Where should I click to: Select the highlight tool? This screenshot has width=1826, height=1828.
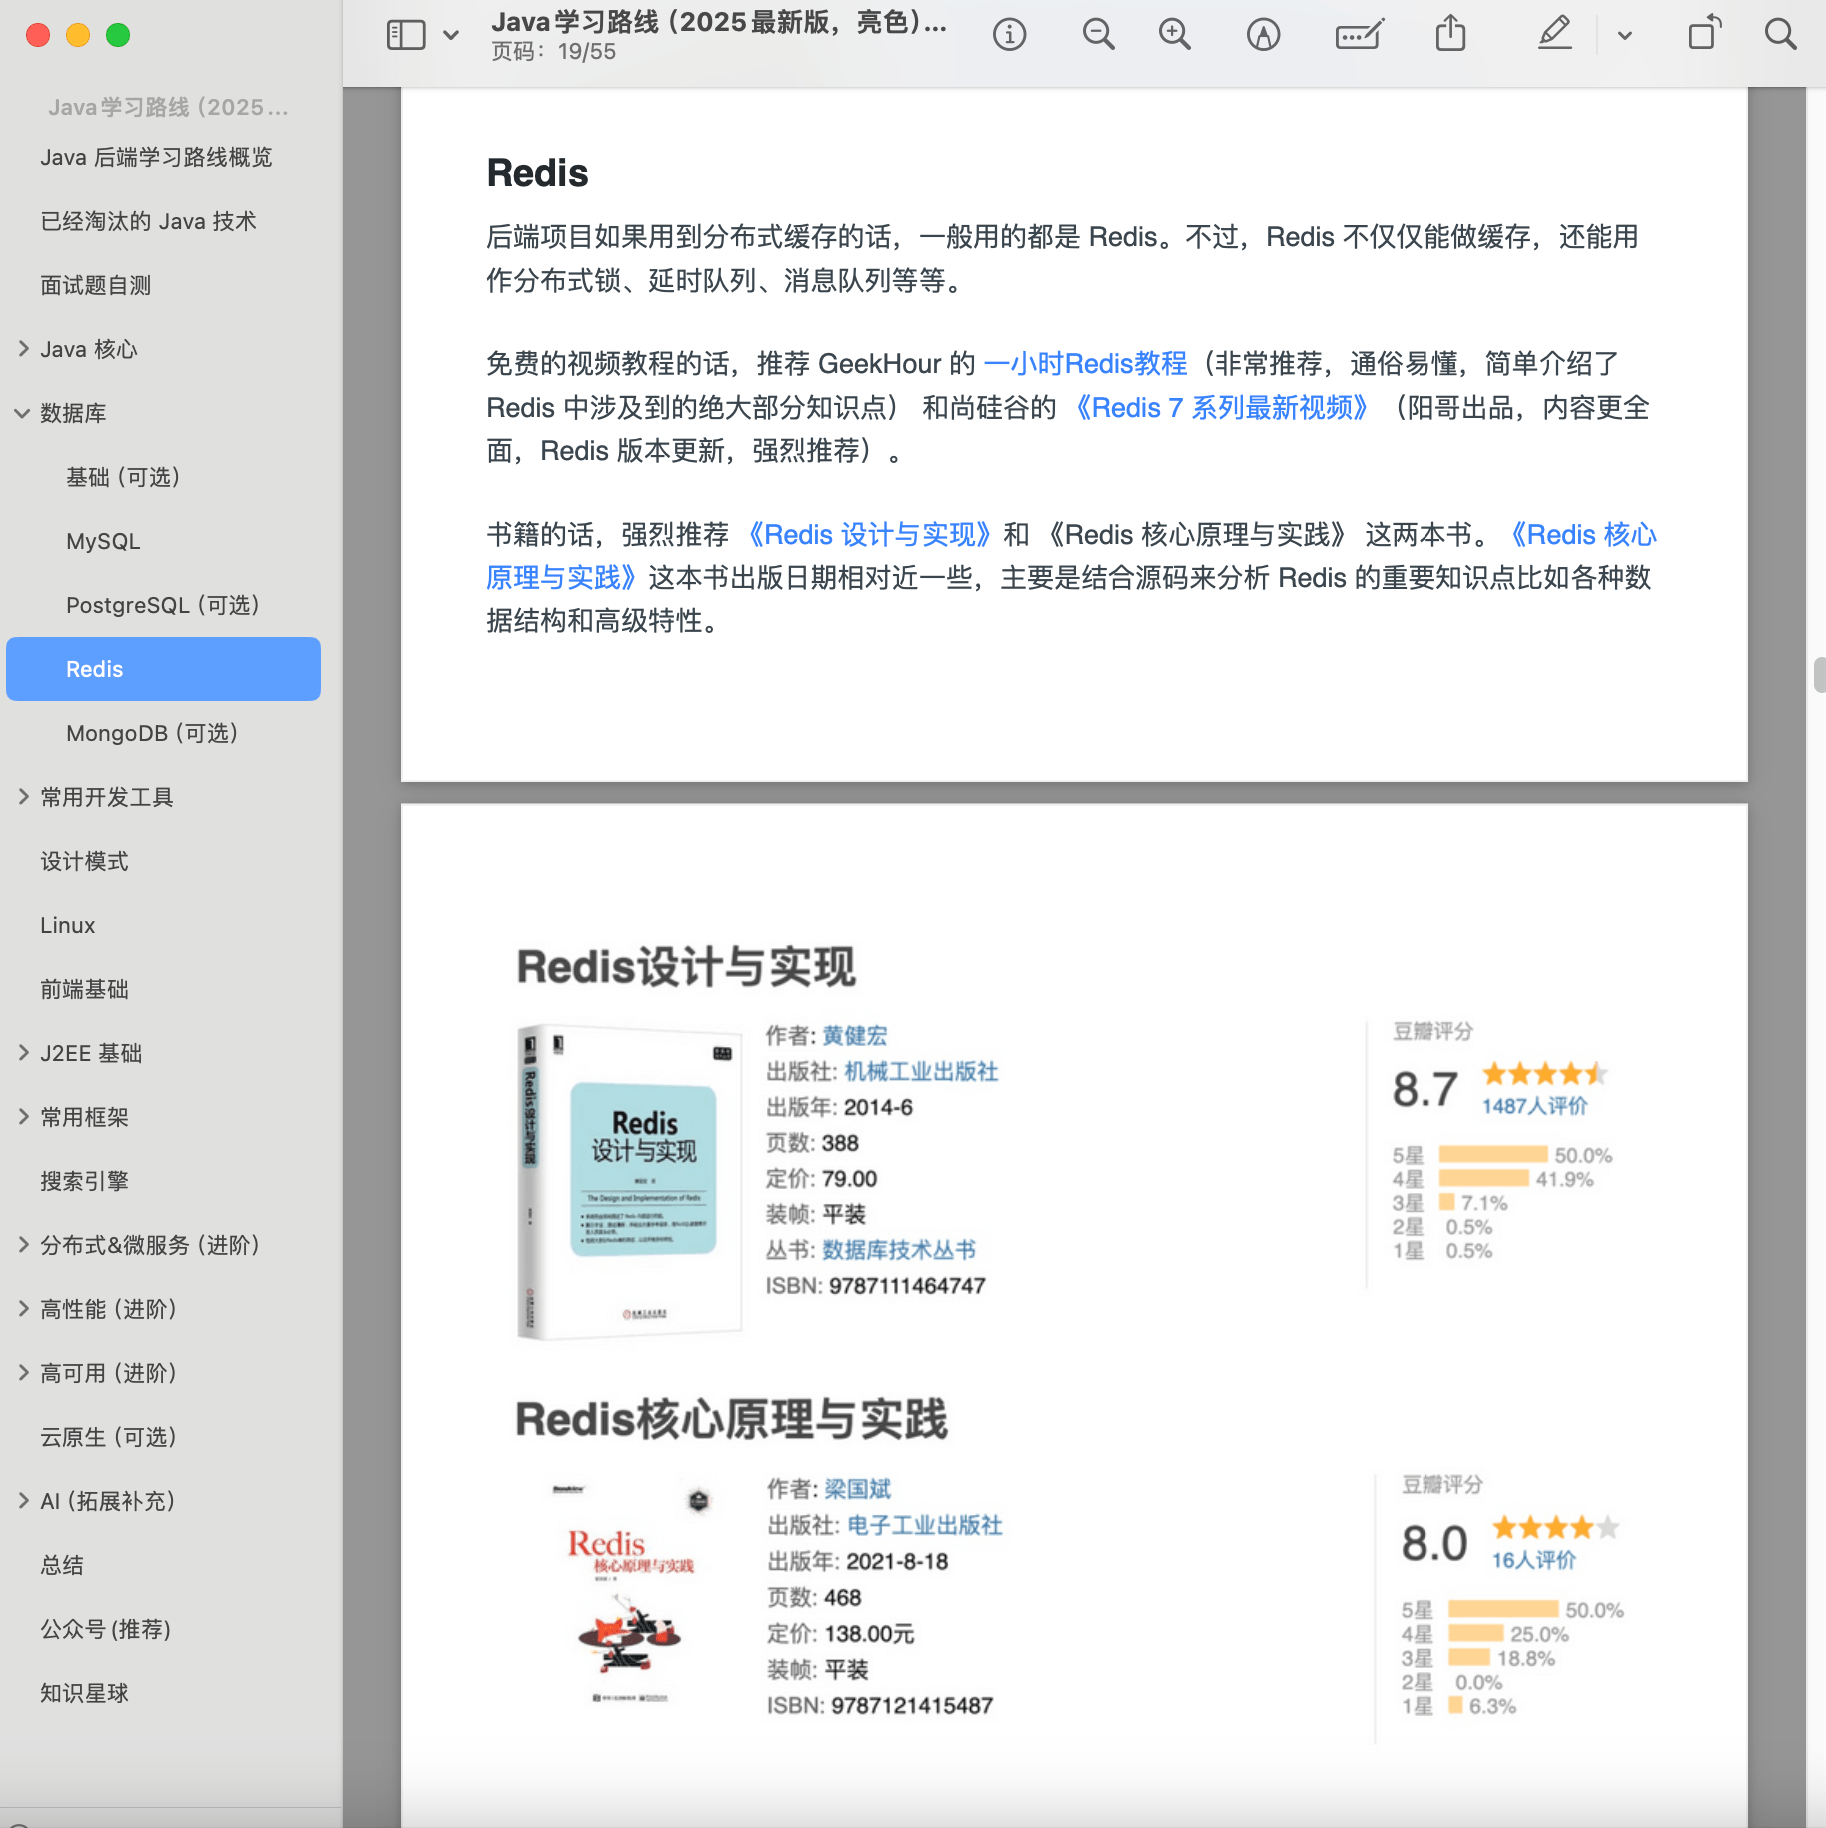(1553, 33)
